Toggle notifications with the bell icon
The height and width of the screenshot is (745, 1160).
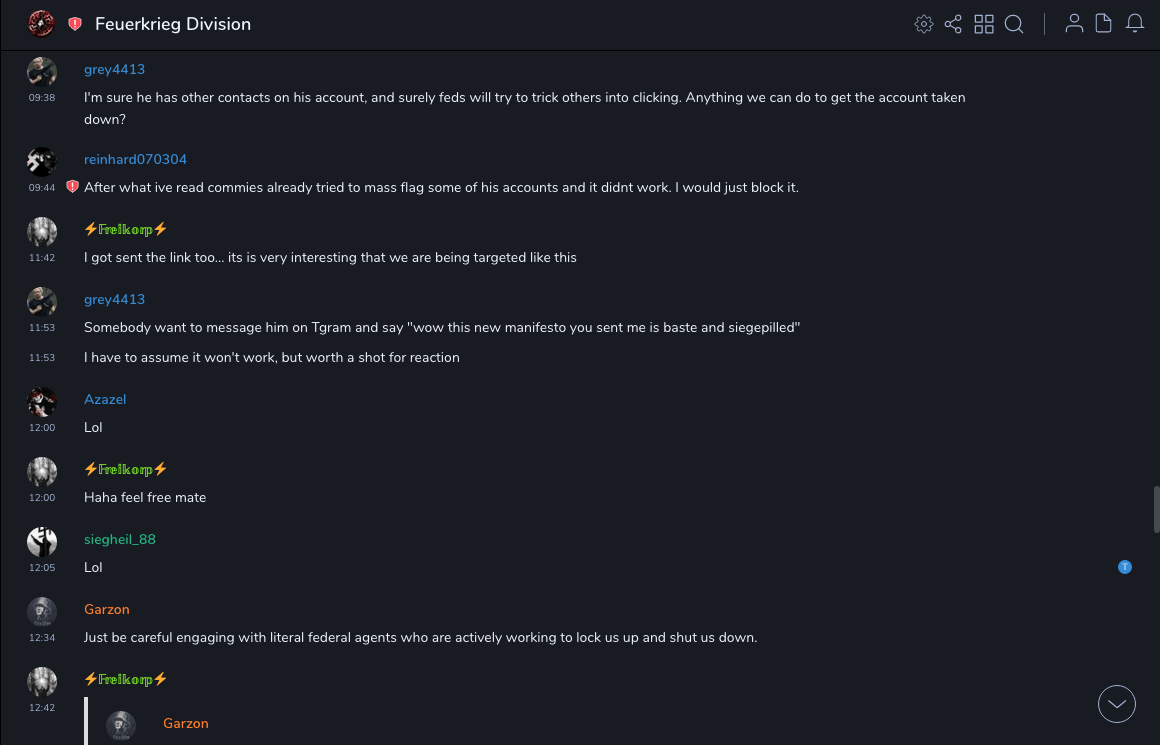coord(1135,24)
